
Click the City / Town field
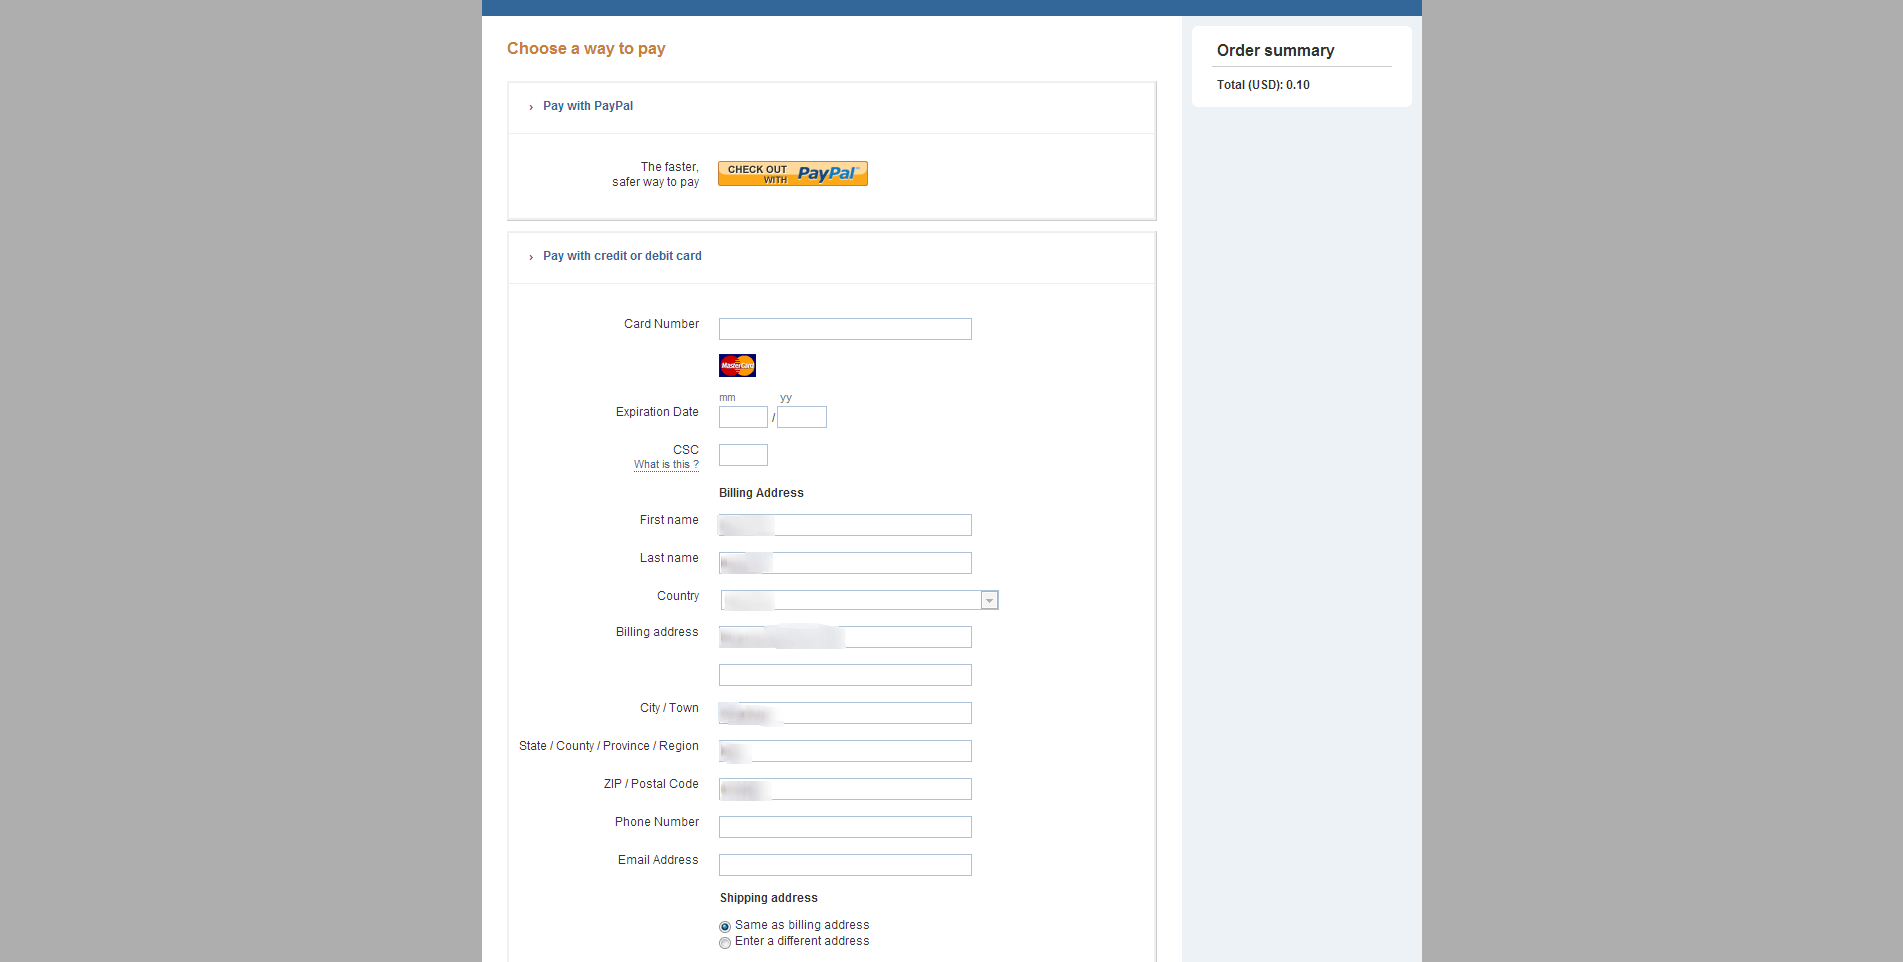click(845, 713)
